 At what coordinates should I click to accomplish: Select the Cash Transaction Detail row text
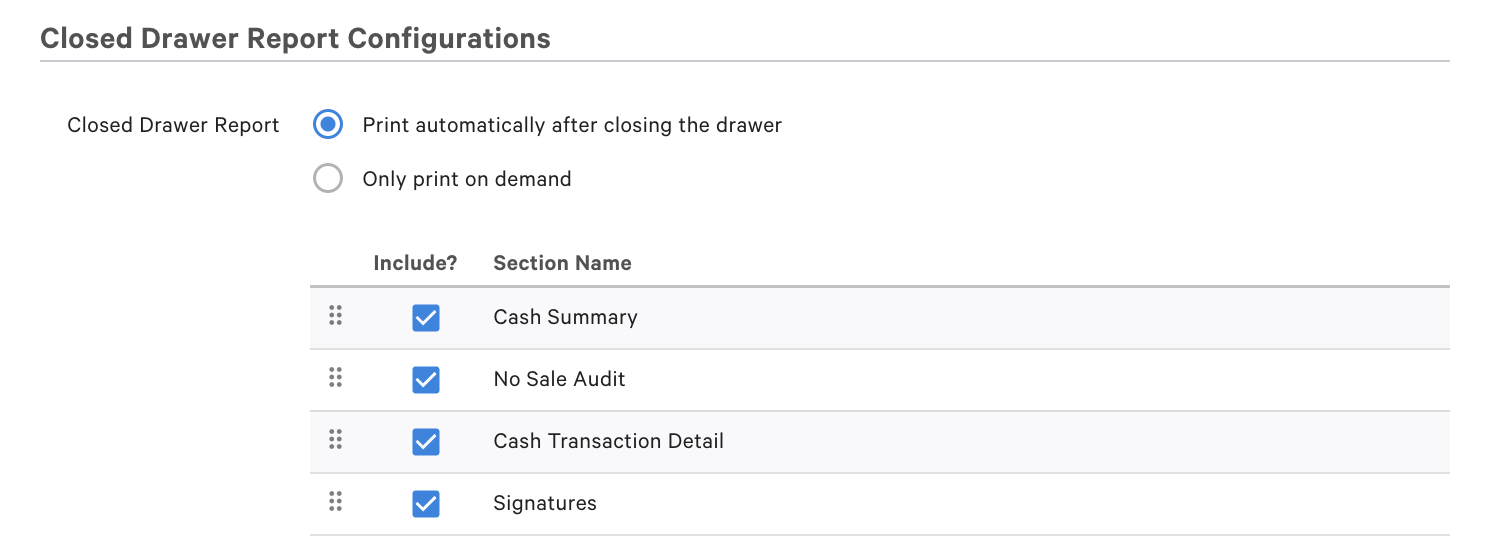(608, 441)
